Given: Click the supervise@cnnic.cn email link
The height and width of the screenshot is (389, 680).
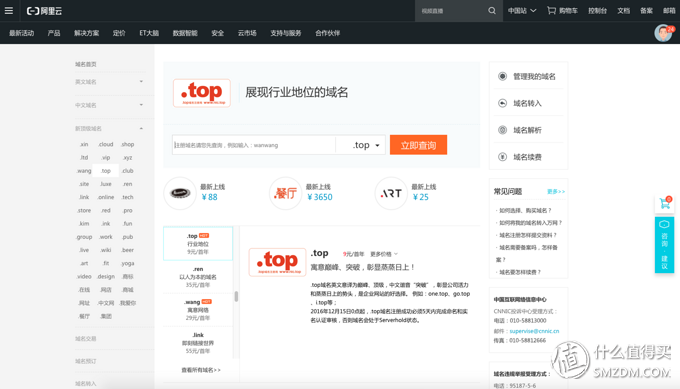Looking at the screenshot, I should (x=534, y=331).
